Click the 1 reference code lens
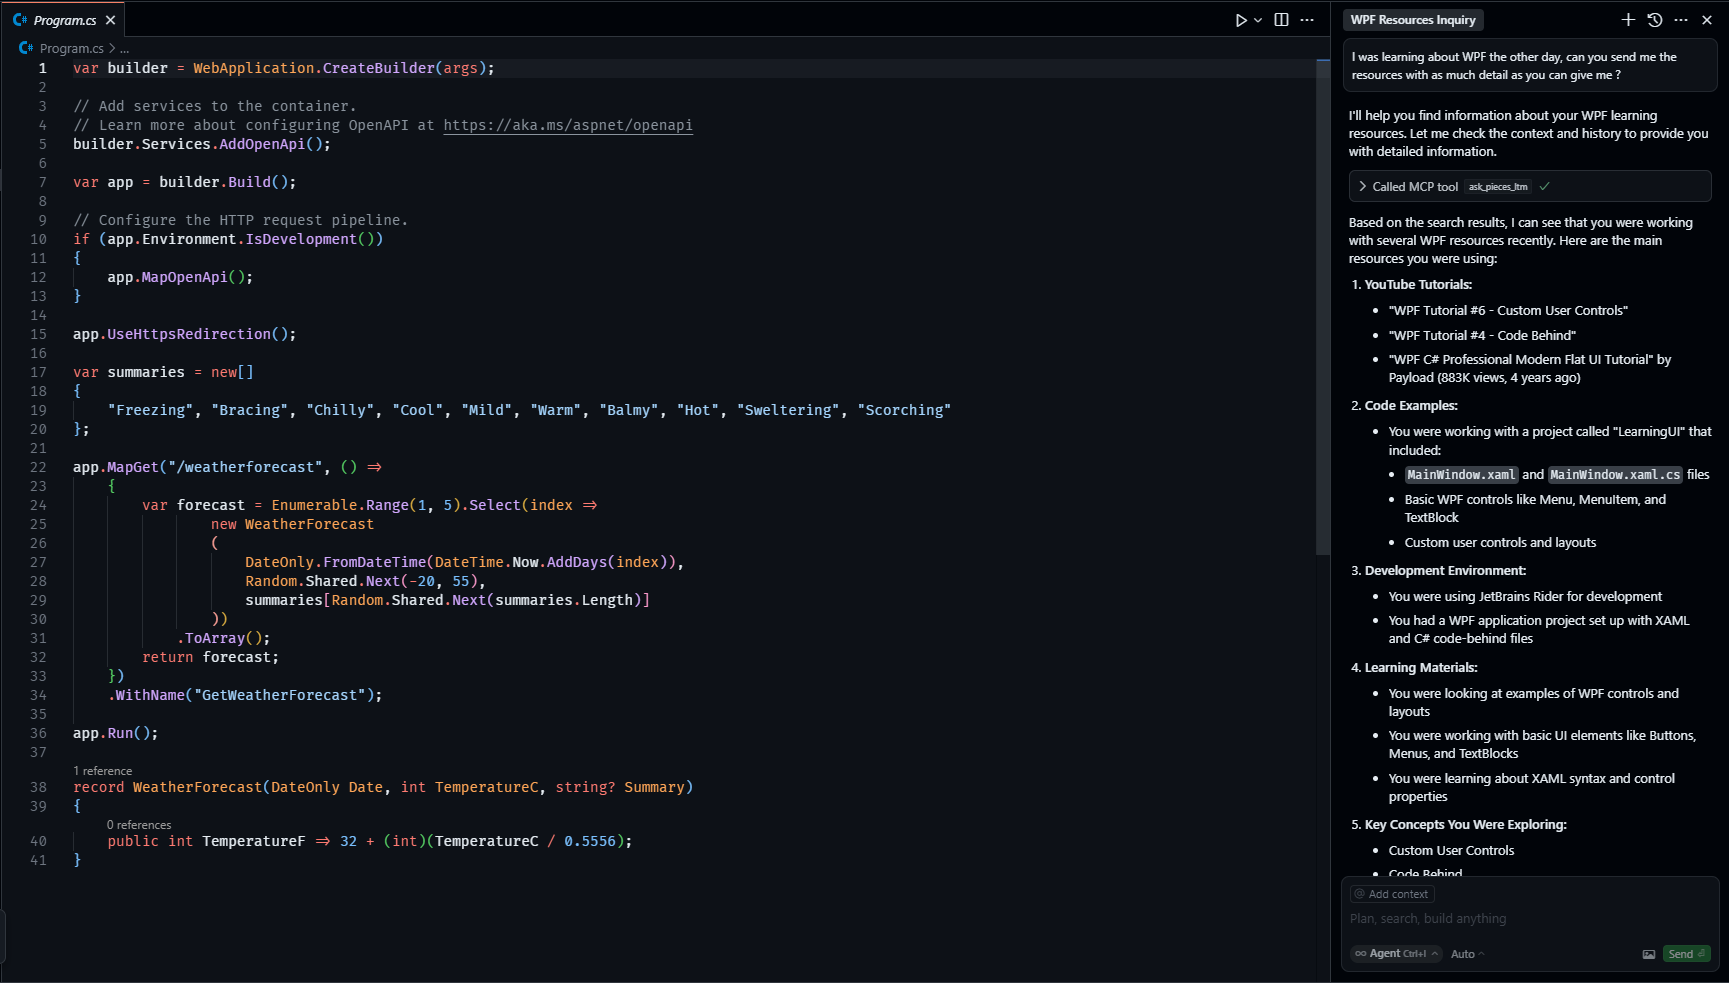The height and width of the screenshot is (983, 1729). point(102,771)
